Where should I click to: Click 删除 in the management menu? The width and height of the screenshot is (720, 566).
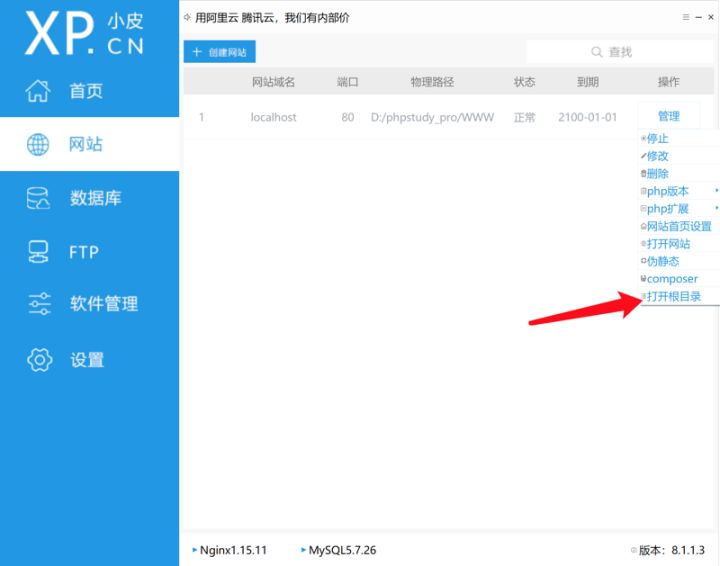click(658, 174)
